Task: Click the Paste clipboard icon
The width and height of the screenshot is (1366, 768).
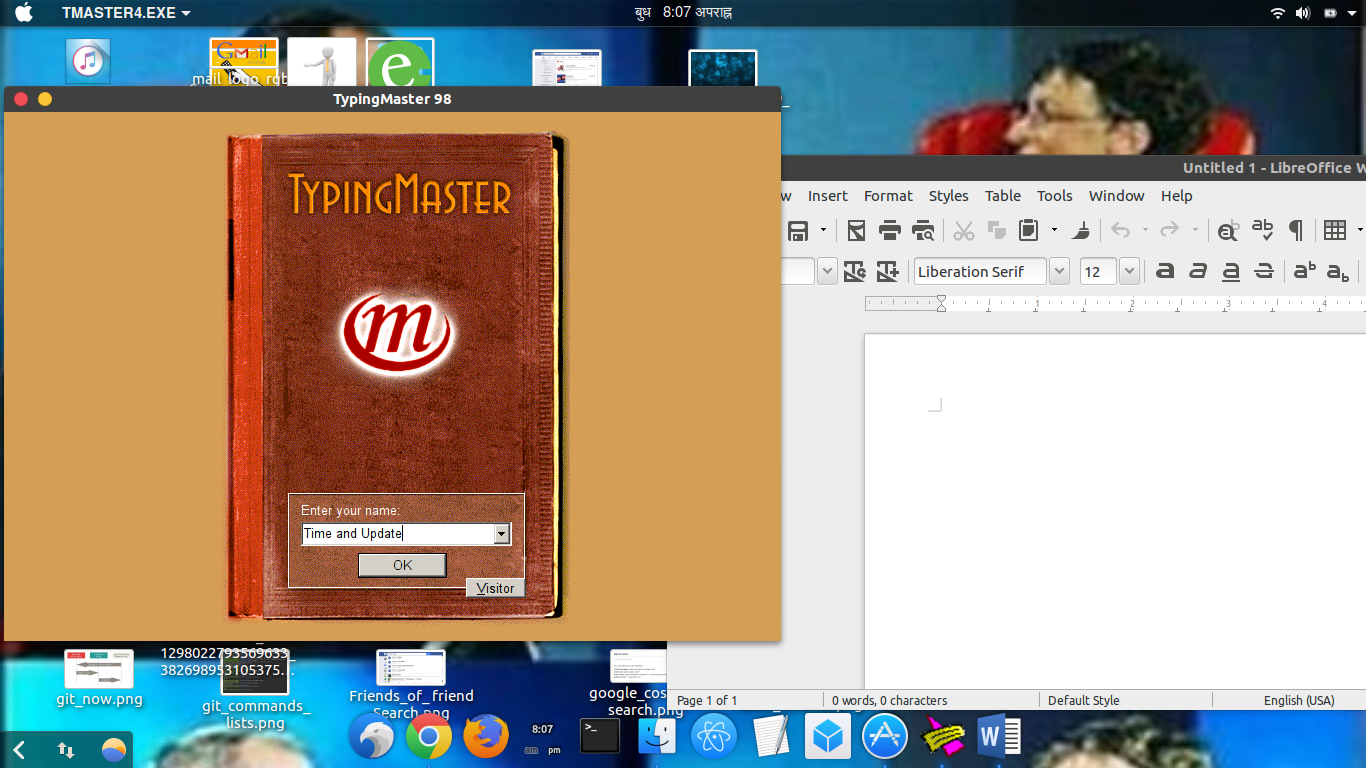Action: tap(1028, 231)
